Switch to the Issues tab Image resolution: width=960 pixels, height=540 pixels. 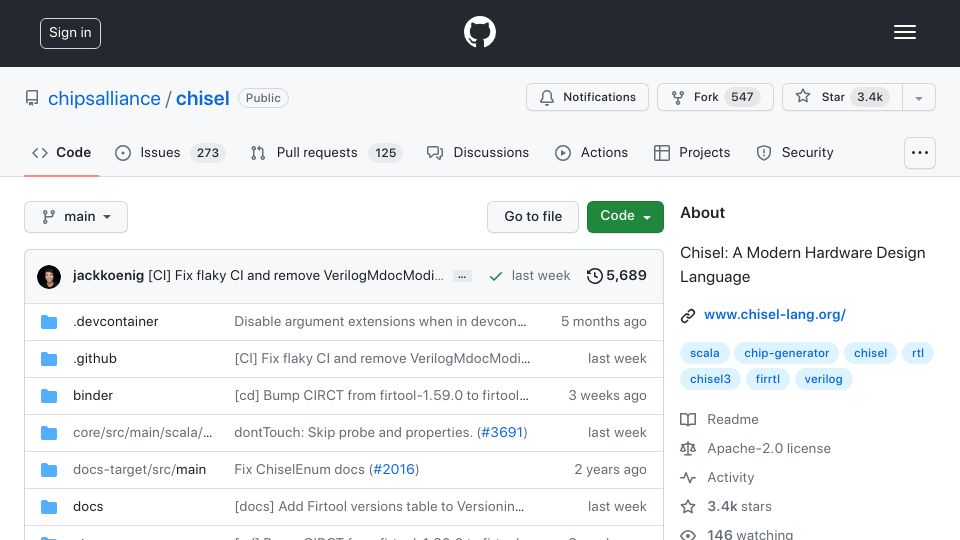[x=170, y=152]
